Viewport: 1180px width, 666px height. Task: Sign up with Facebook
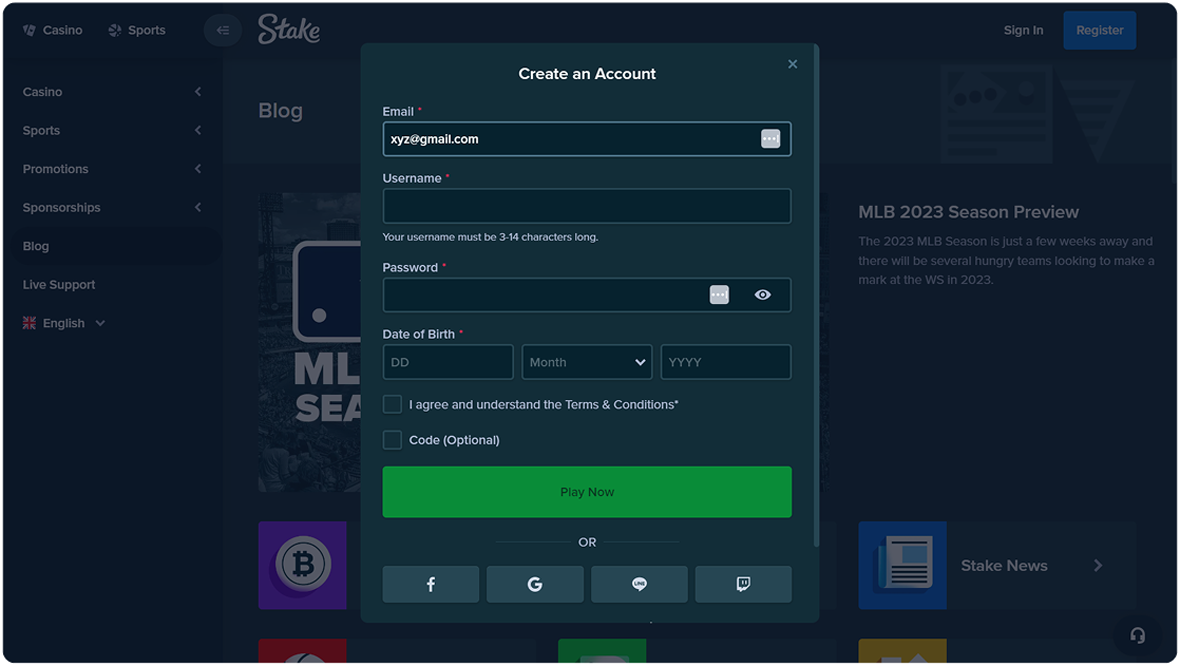[430, 584]
